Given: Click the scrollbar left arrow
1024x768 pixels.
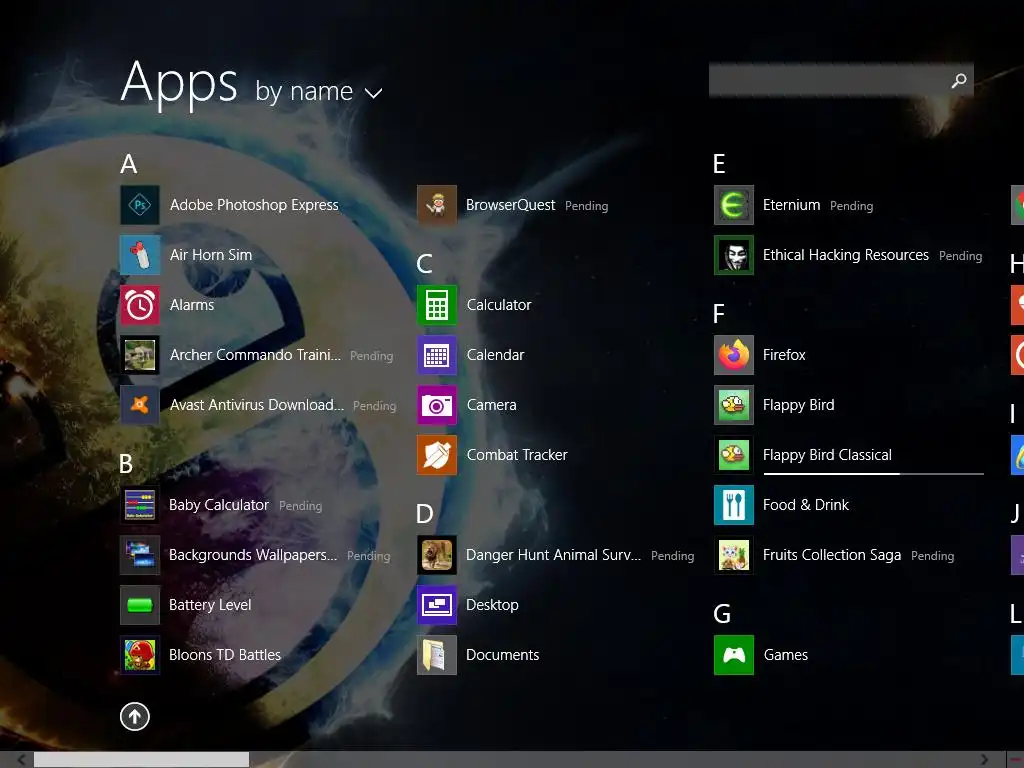Looking at the screenshot, I should click(22, 760).
